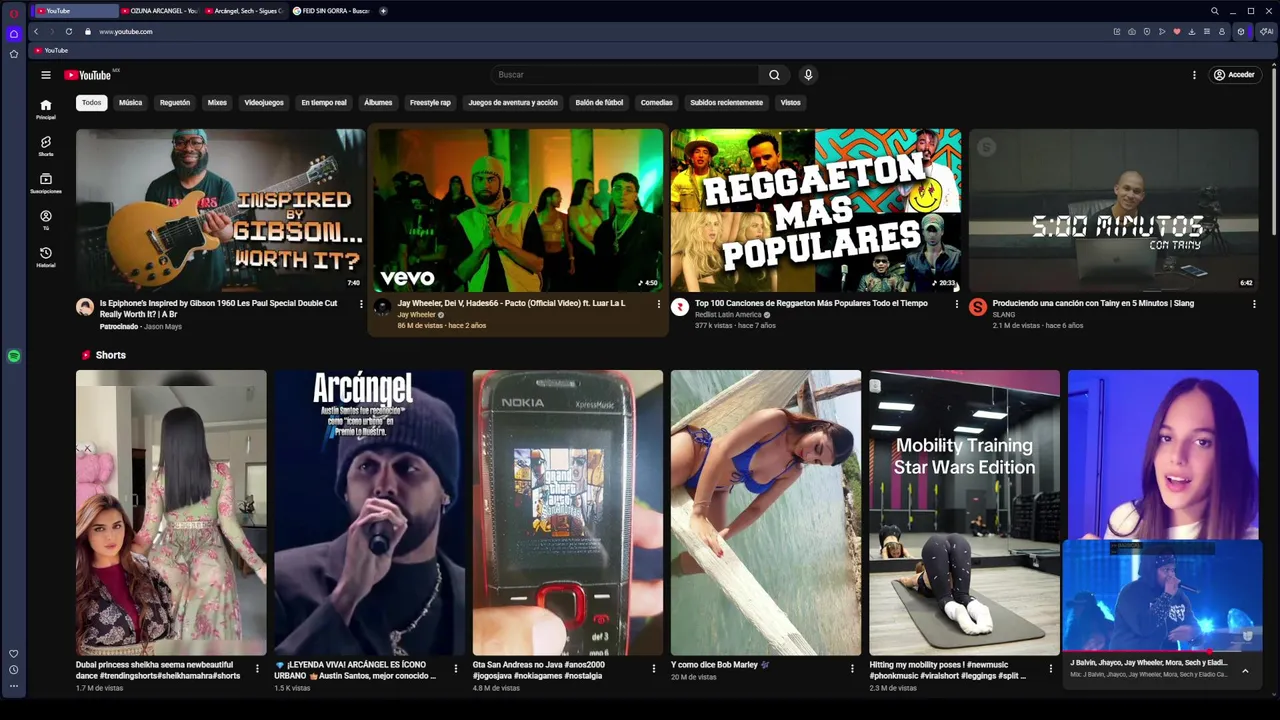Click the heart icon in address bar

pyautogui.click(x=1177, y=32)
